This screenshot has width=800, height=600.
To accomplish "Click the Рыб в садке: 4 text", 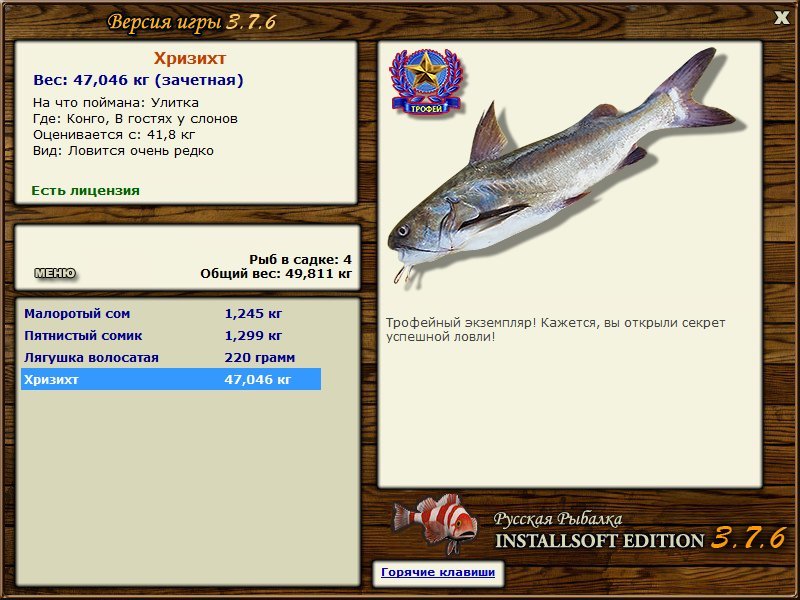I will [301, 260].
